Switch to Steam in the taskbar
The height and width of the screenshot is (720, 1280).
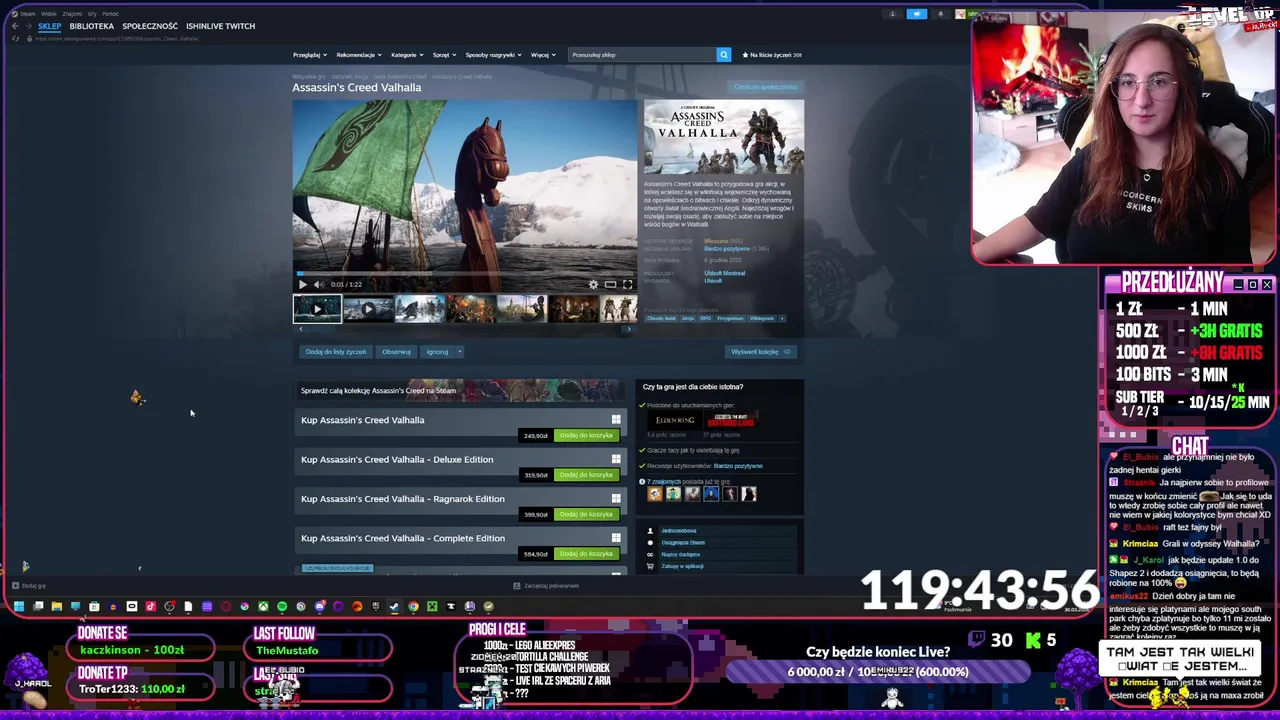pyautogui.click(x=394, y=606)
